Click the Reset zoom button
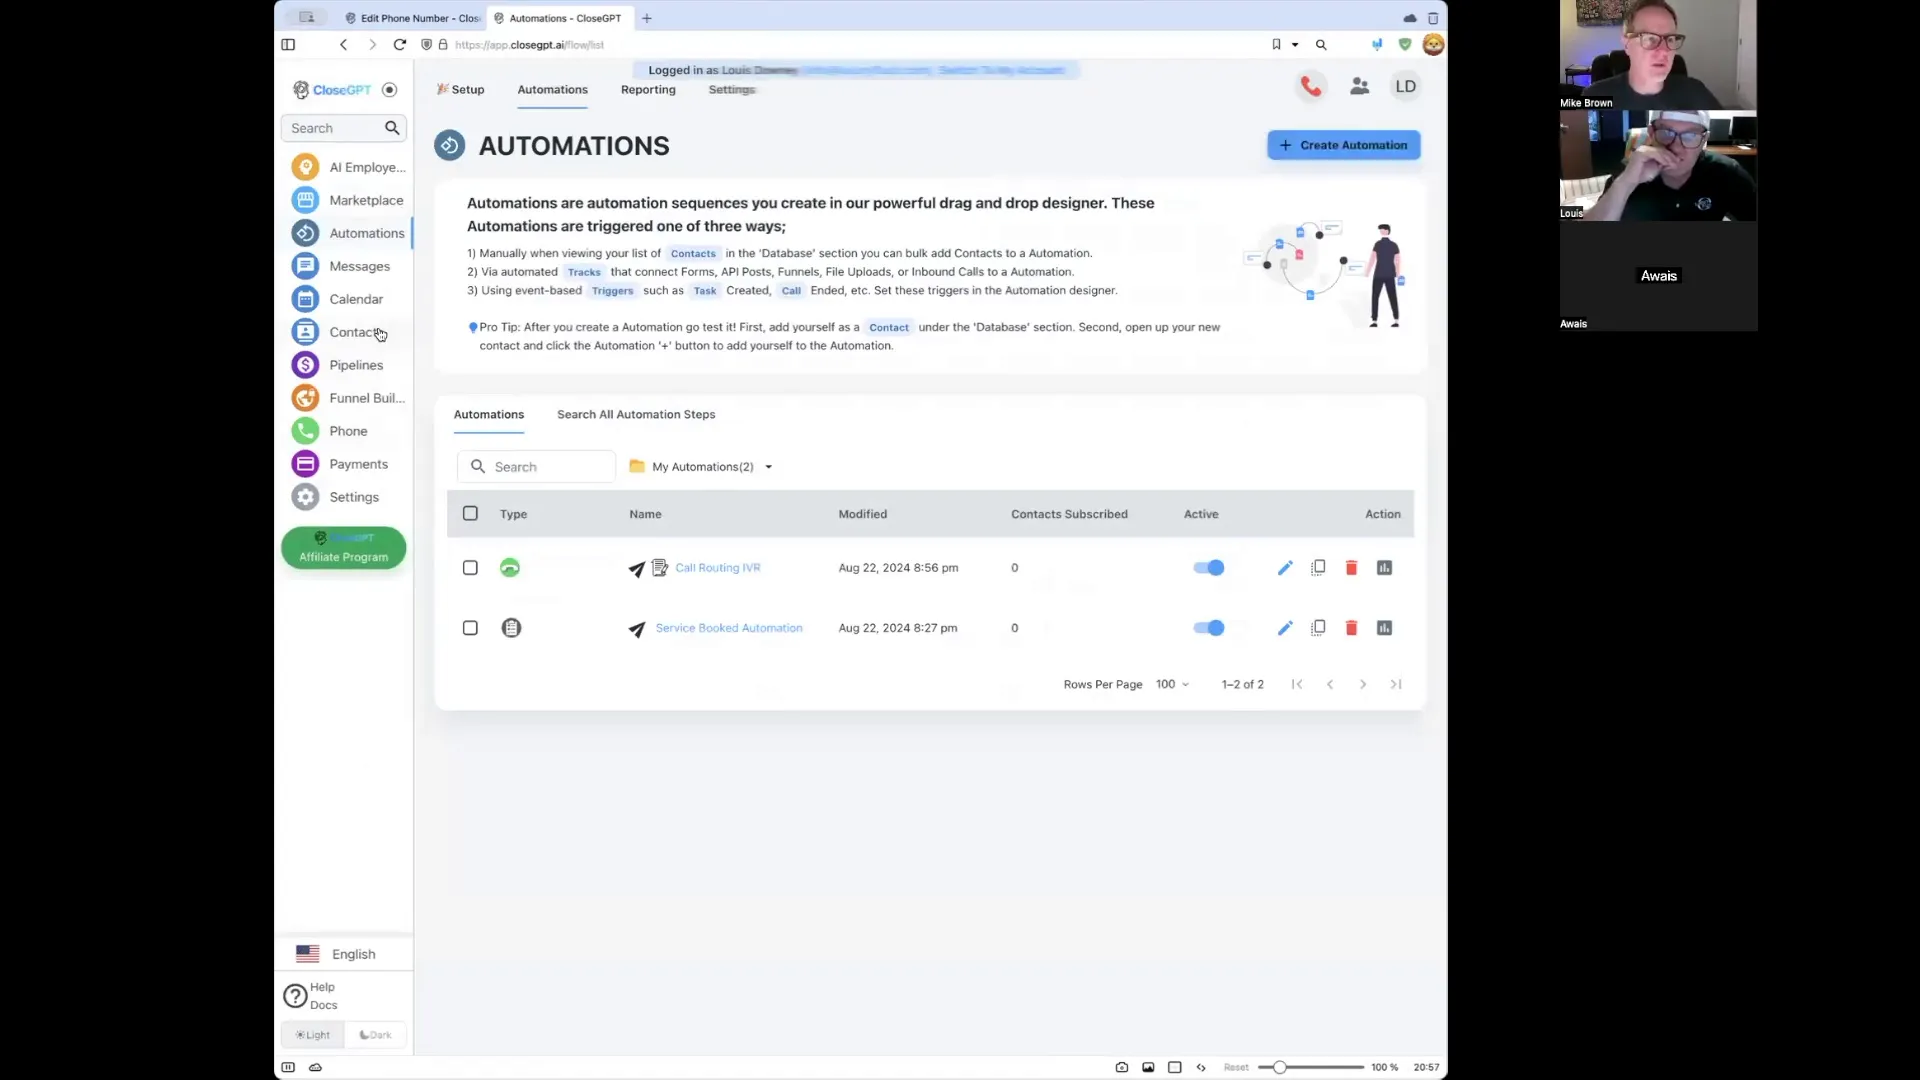This screenshot has width=1920, height=1080. point(1236,1068)
